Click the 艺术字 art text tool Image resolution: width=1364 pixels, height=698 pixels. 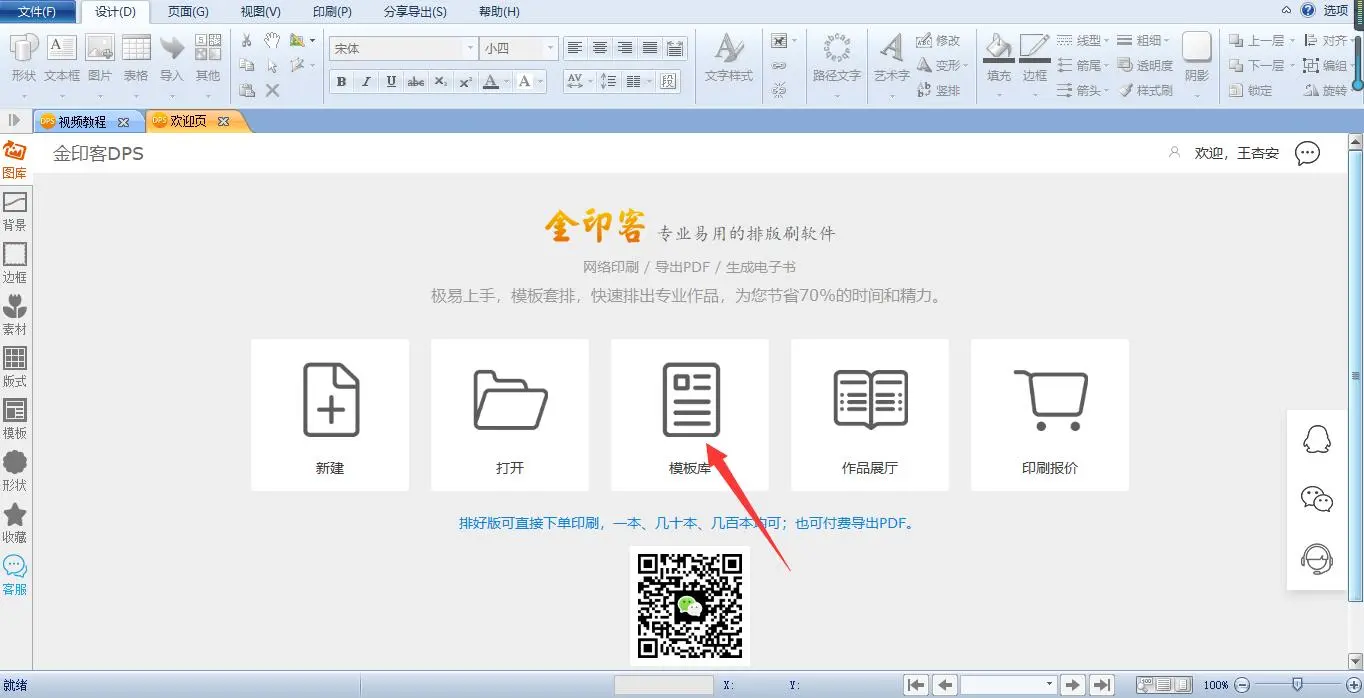pyautogui.click(x=891, y=58)
